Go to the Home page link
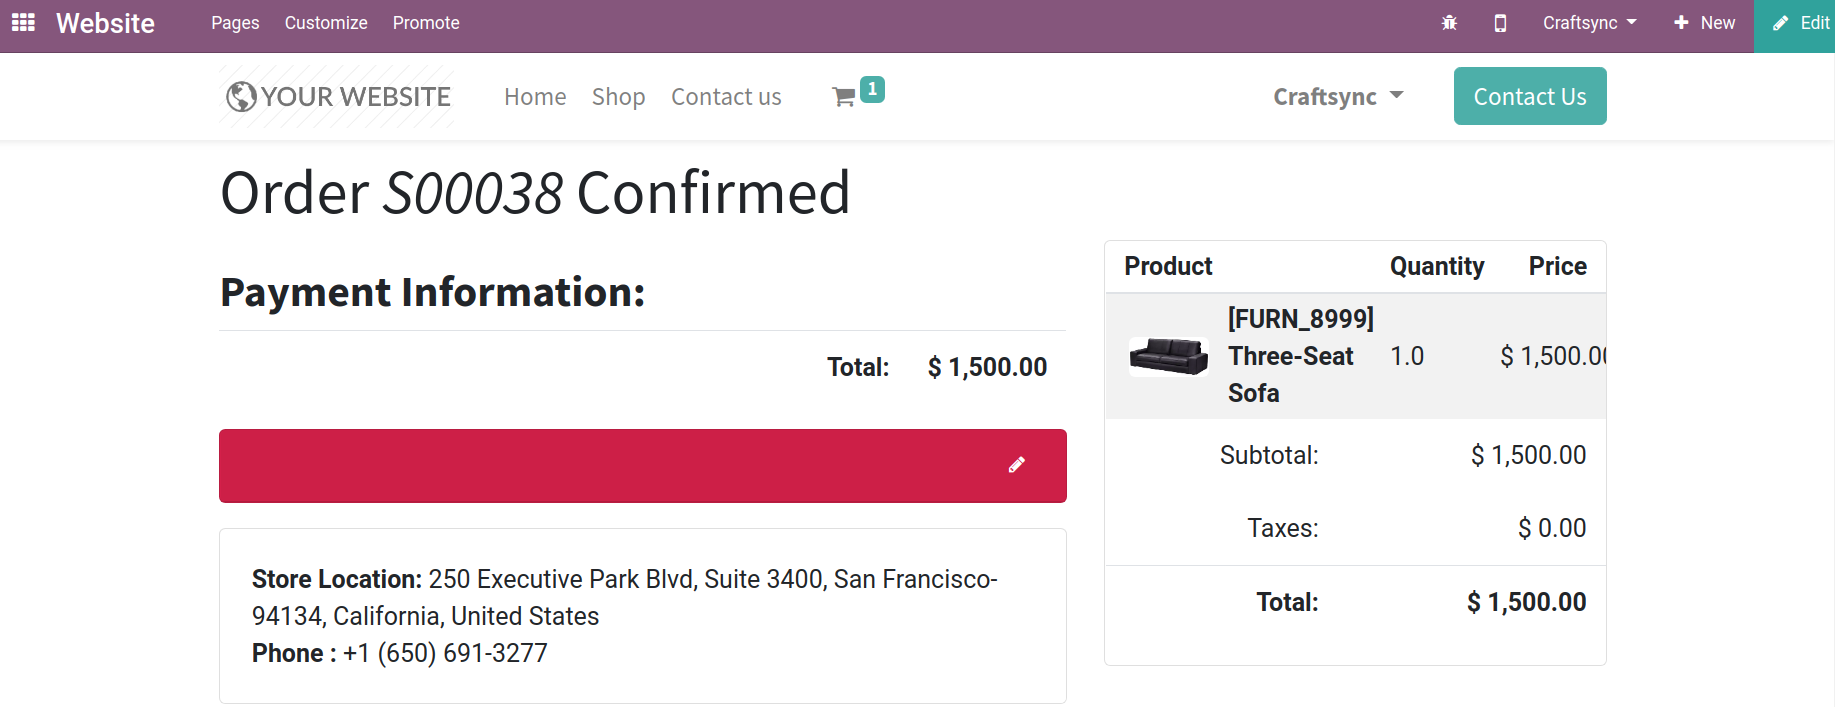The image size is (1835, 707). [535, 97]
